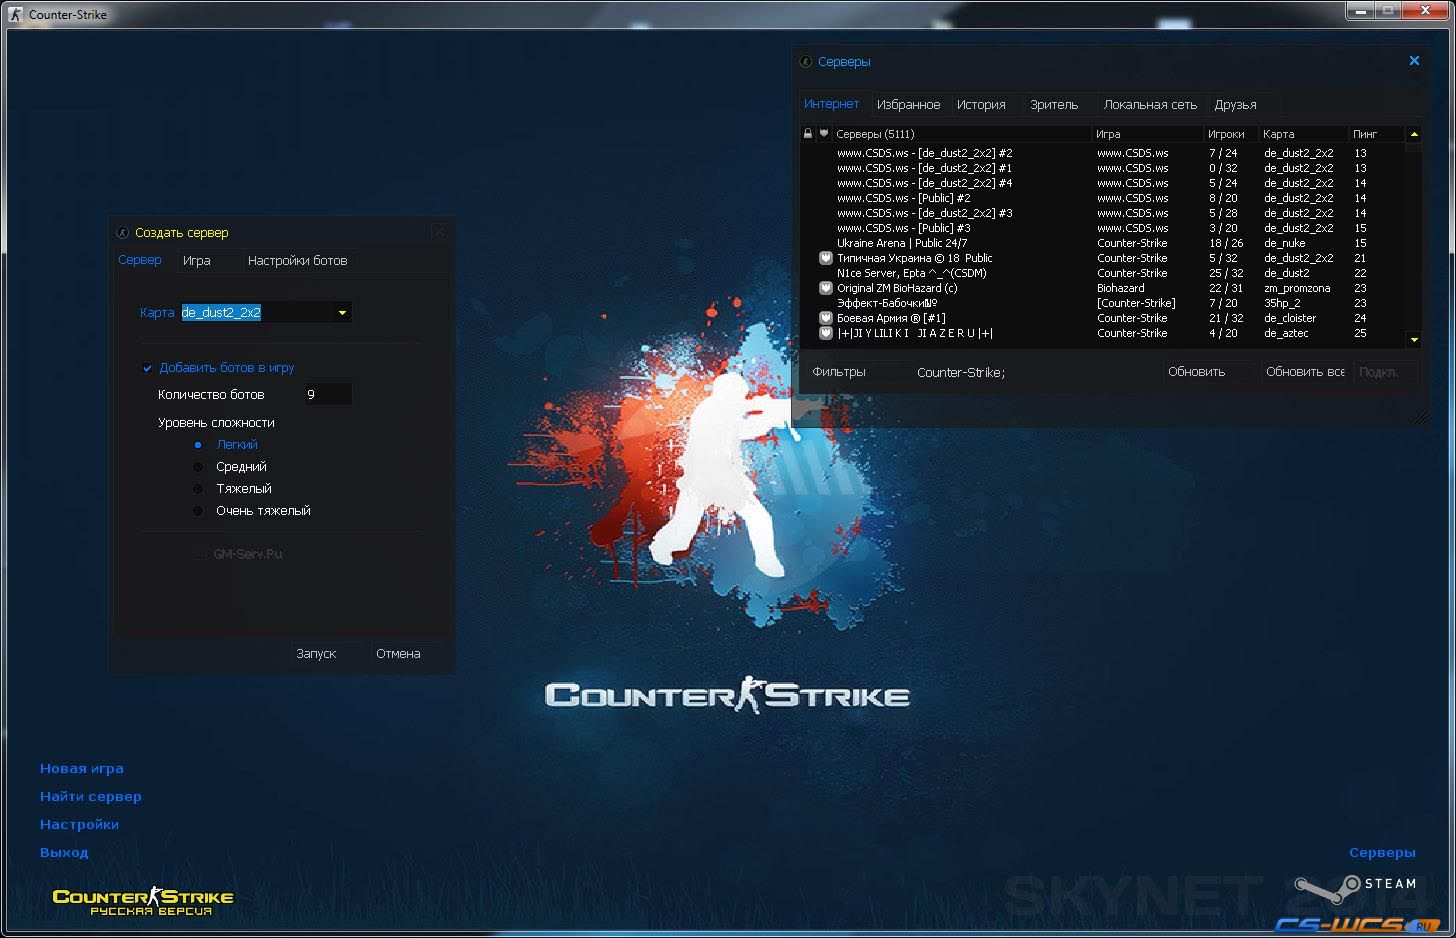Image resolution: width=1456 pixels, height=938 pixels.
Task: Select the Тяжелый difficulty level
Action: pyautogui.click(x=198, y=489)
